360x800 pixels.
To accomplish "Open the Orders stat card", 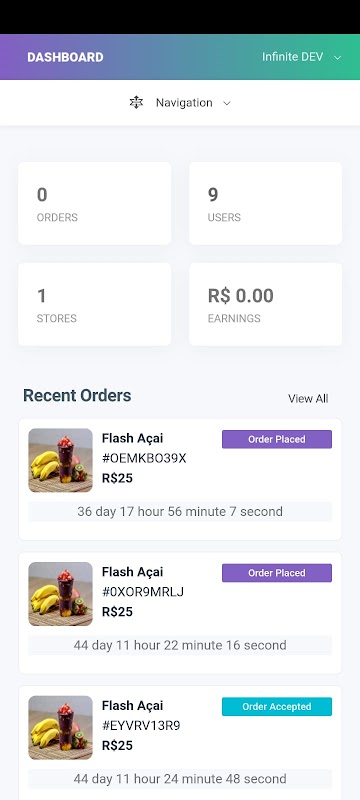I will 95,204.
